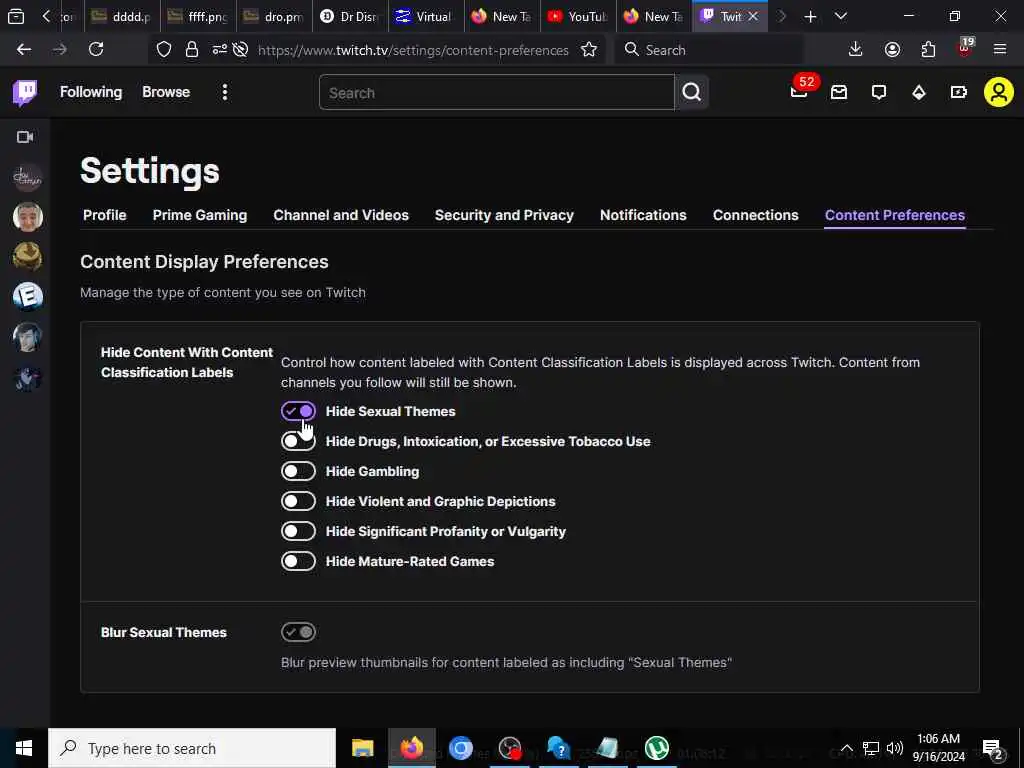Switch to the Dr Disrespect browser tab
This screenshot has width=1024, height=768.
[350, 17]
